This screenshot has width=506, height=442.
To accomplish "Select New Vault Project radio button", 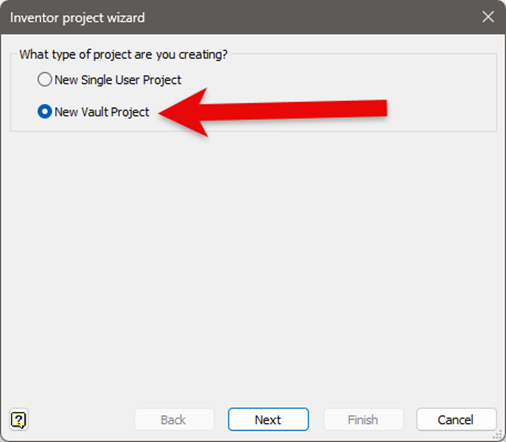I will click(45, 112).
